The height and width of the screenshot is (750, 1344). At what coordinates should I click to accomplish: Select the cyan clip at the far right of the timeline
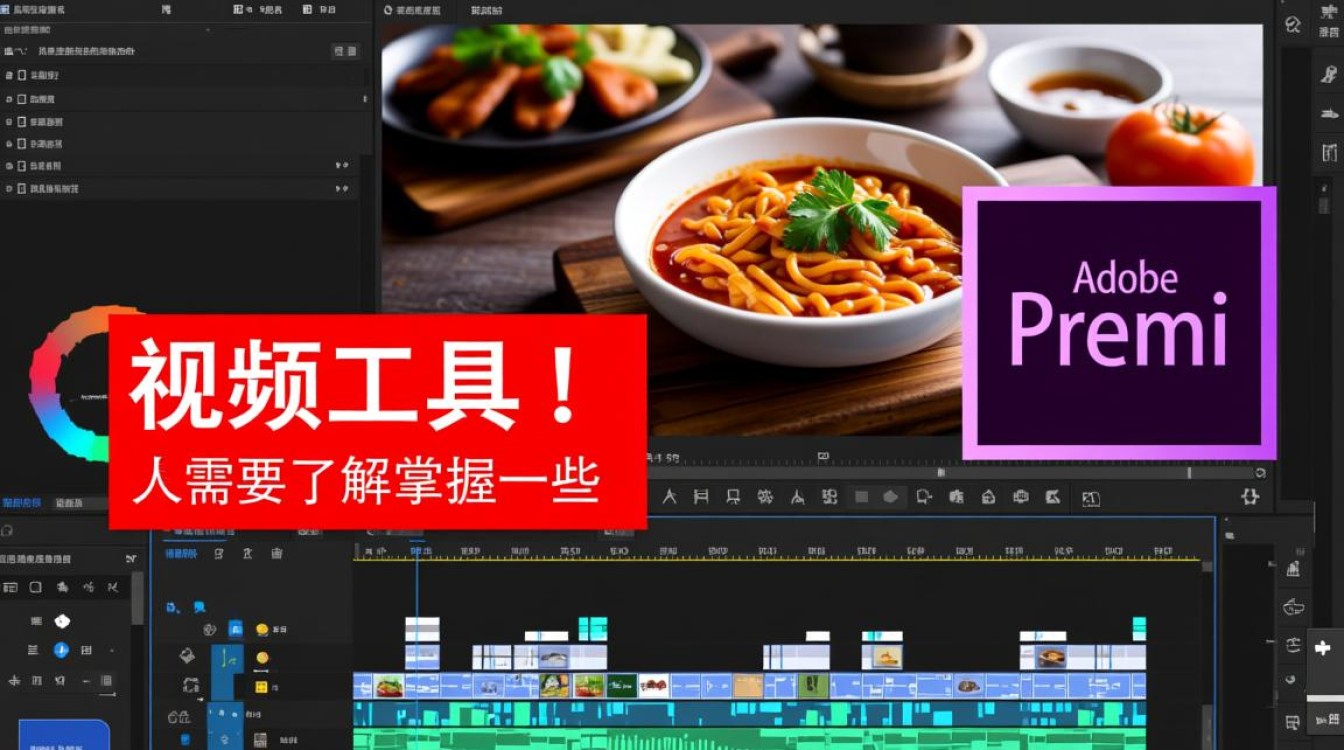pyautogui.click(x=1139, y=628)
